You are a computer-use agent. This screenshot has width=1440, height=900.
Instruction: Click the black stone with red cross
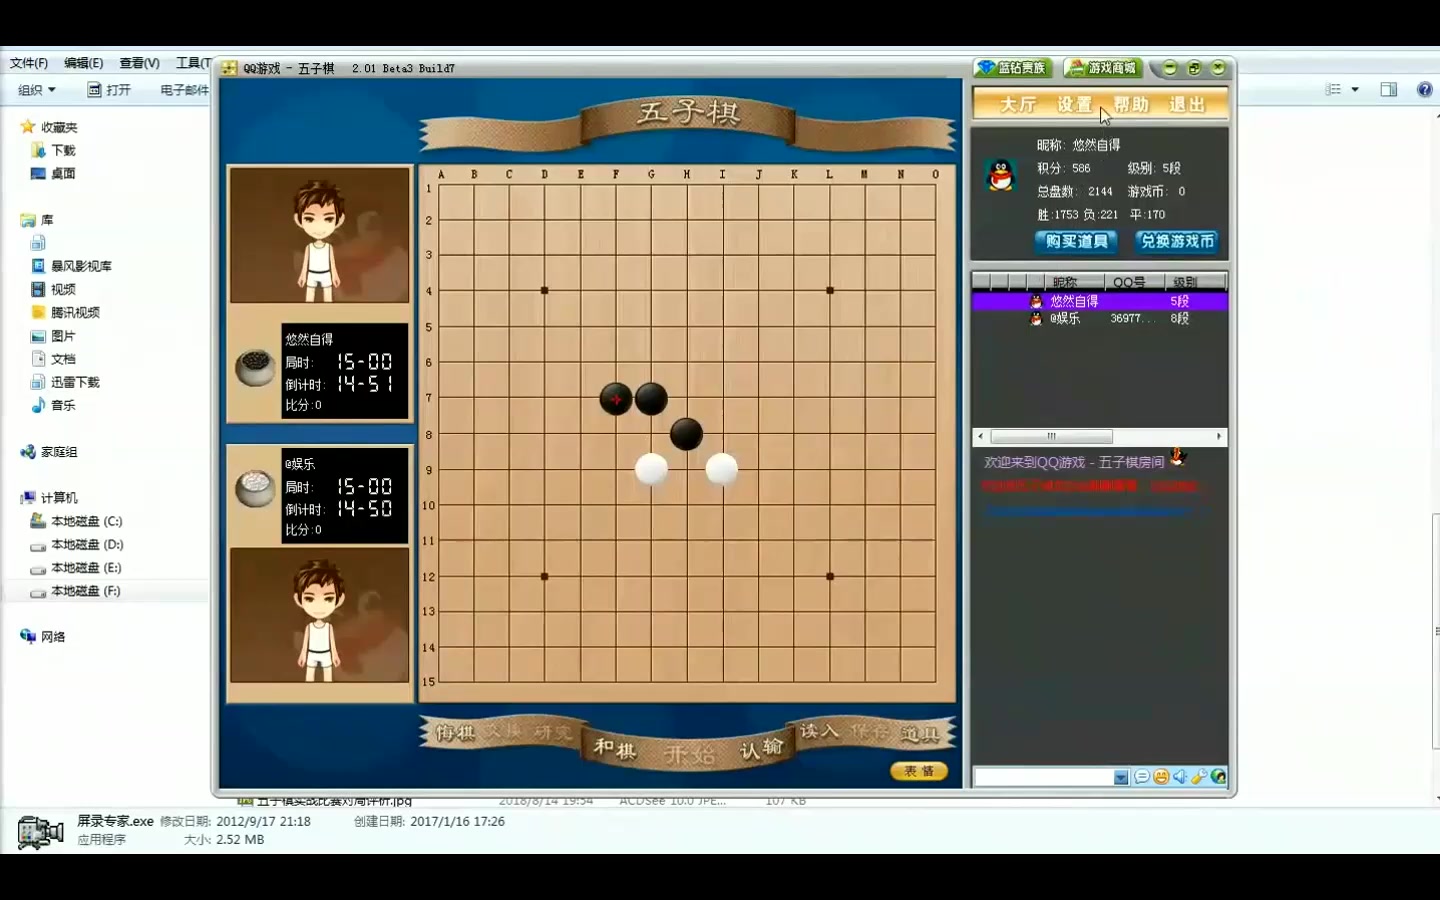tap(616, 399)
